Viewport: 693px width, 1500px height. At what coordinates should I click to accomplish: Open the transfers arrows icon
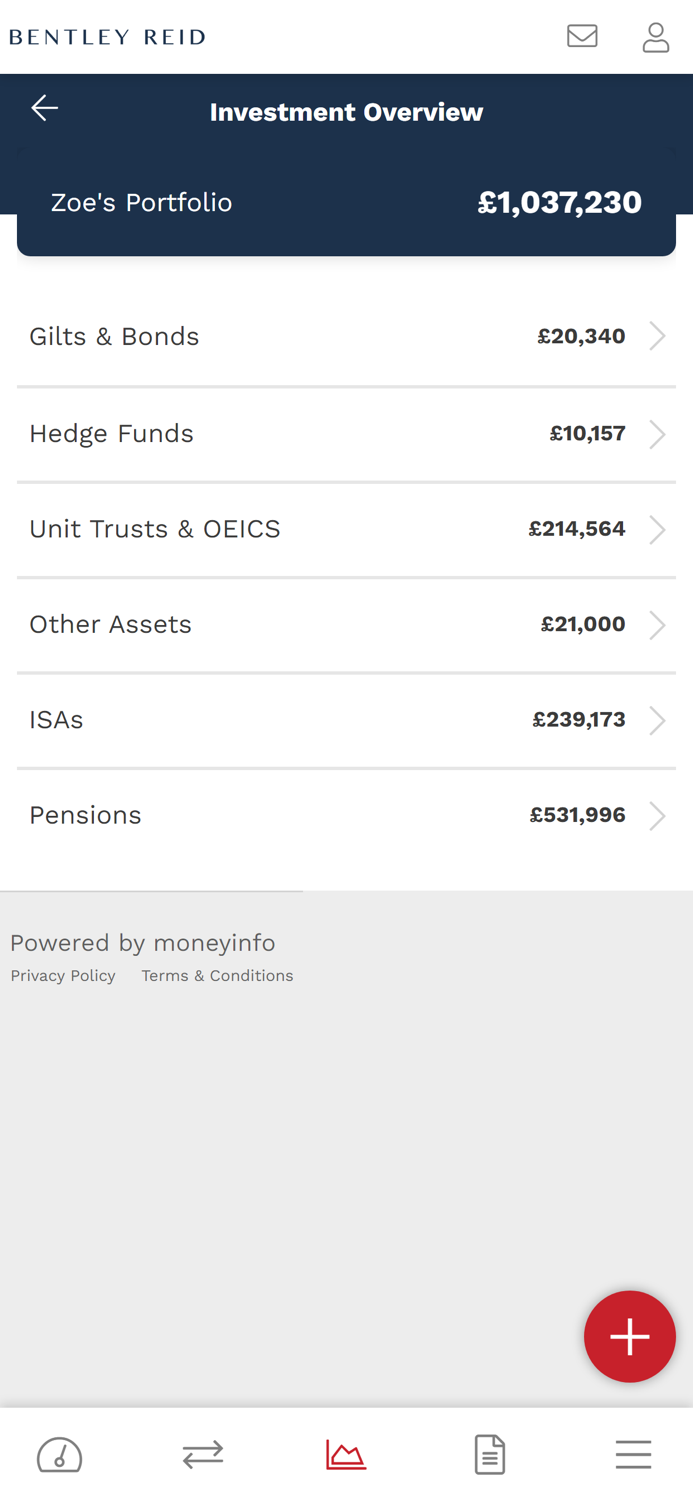pyautogui.click(x=203, y=1454)
